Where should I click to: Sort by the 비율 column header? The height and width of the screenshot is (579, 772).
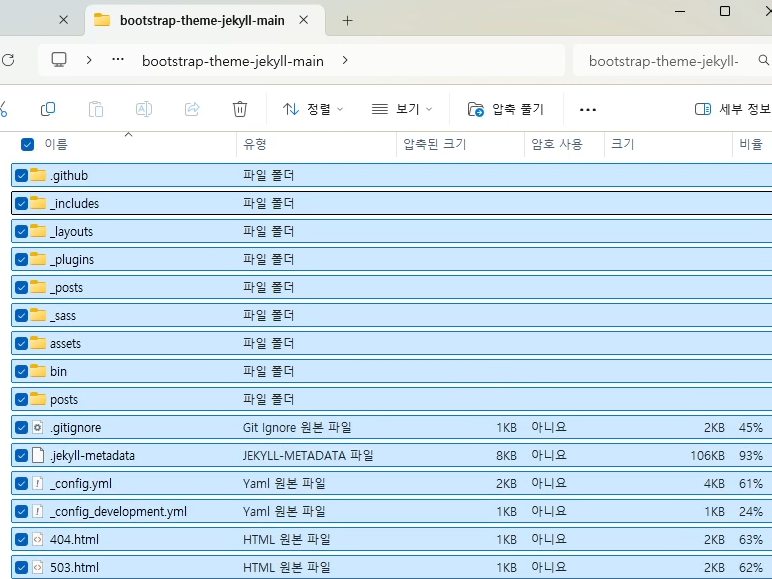(750, 144)
